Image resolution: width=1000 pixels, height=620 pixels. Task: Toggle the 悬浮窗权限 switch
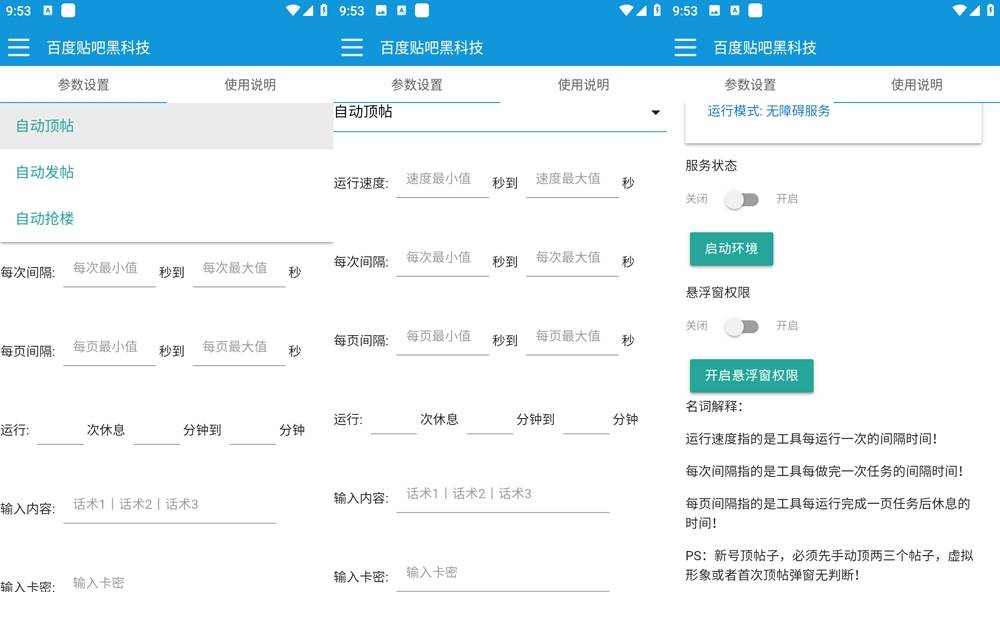pos(742,326)
